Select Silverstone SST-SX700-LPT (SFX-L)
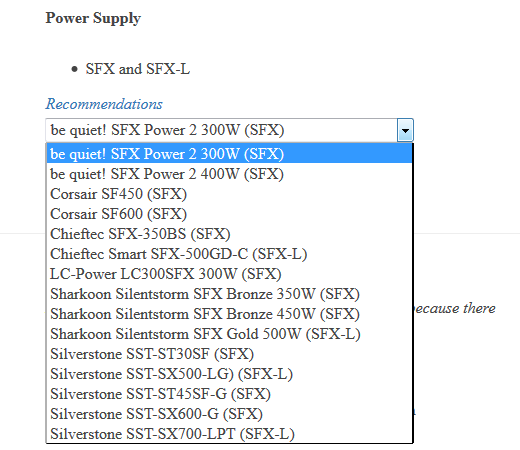This screenshot has height=450, width=520. coord(229,434)
